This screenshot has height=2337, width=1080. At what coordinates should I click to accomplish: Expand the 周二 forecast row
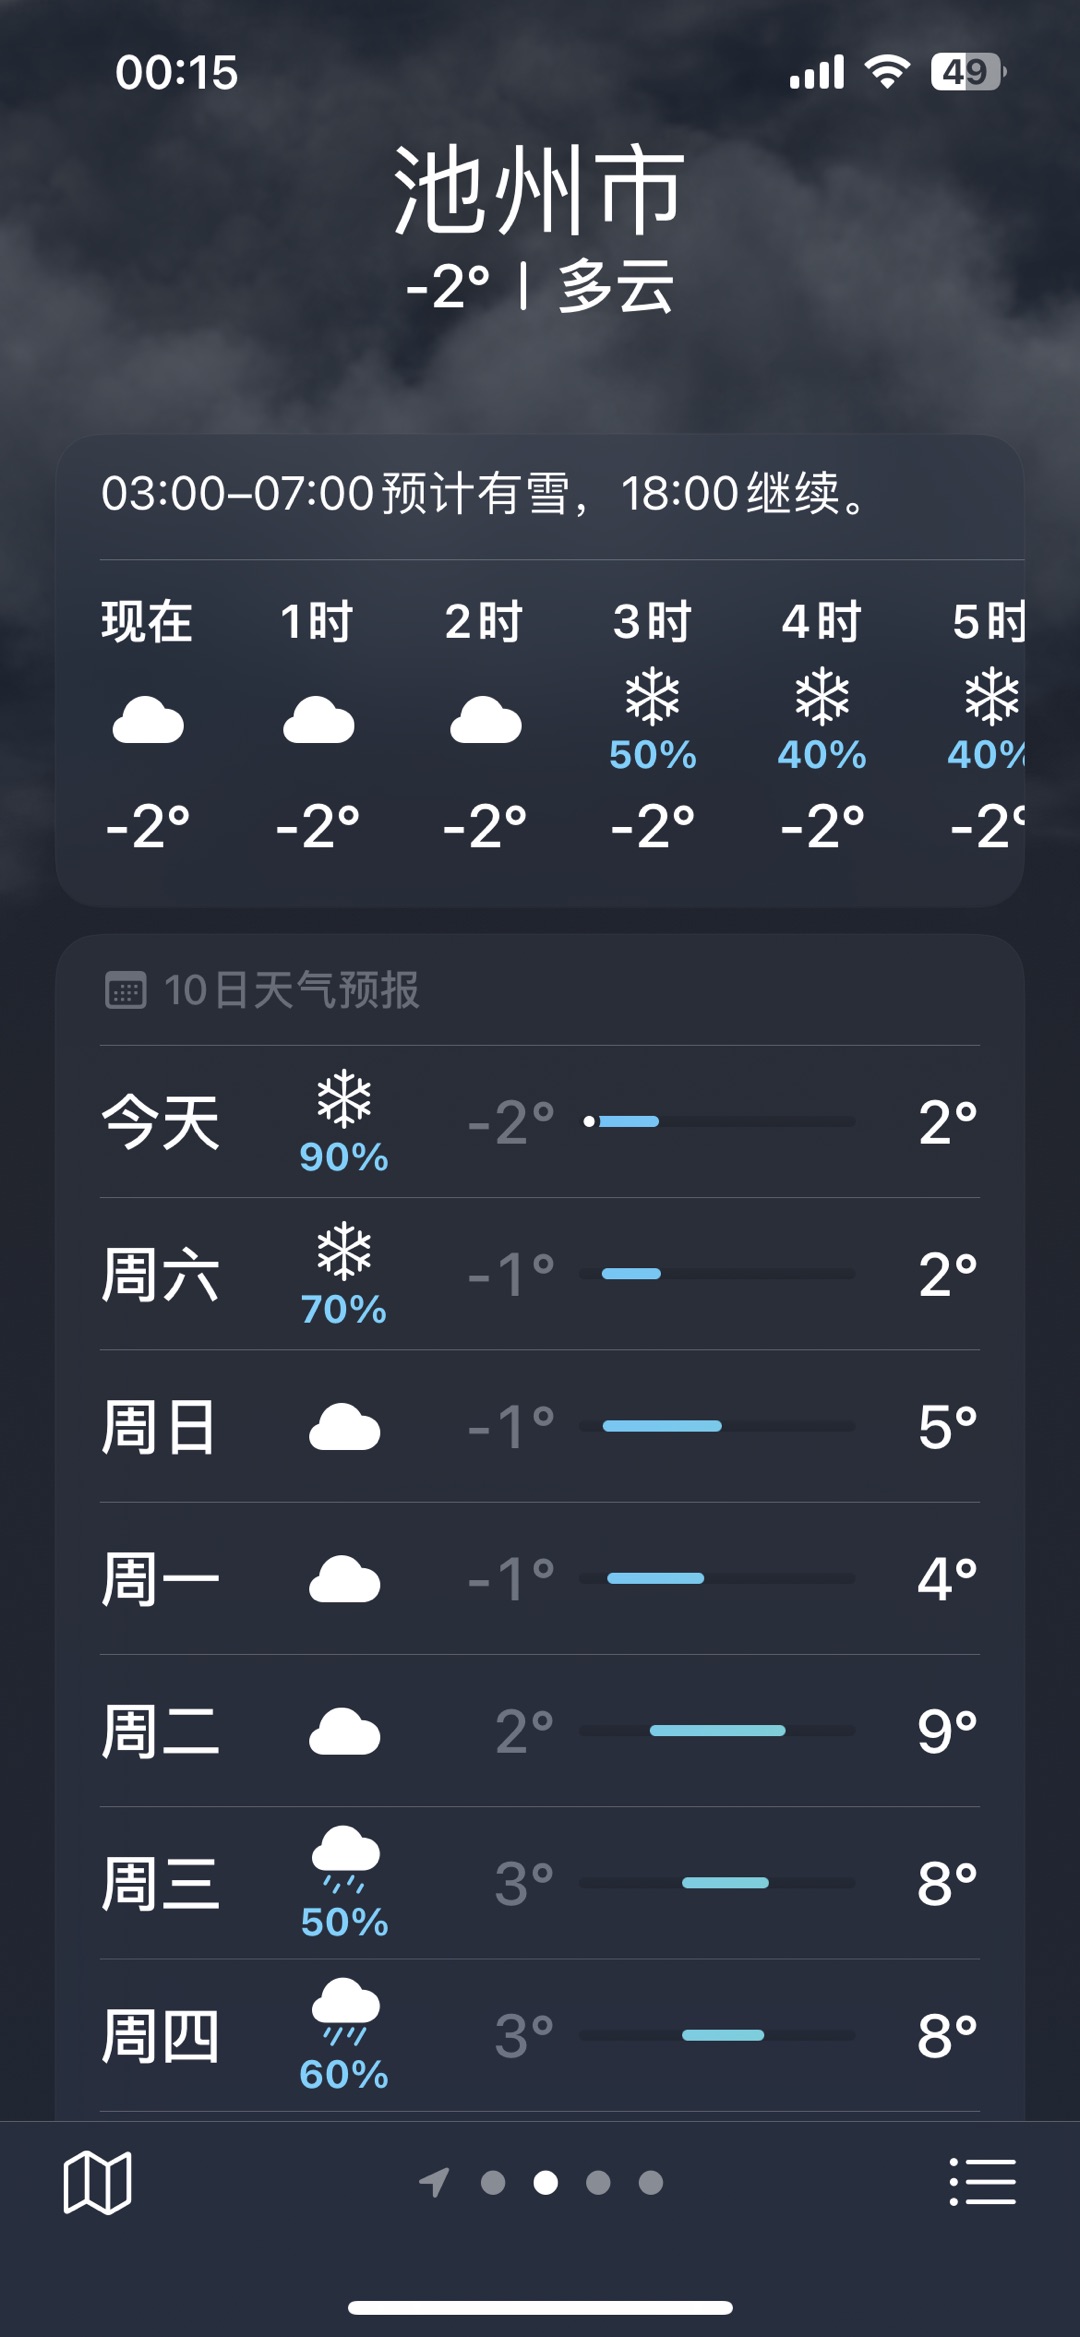coord(540,1731)
